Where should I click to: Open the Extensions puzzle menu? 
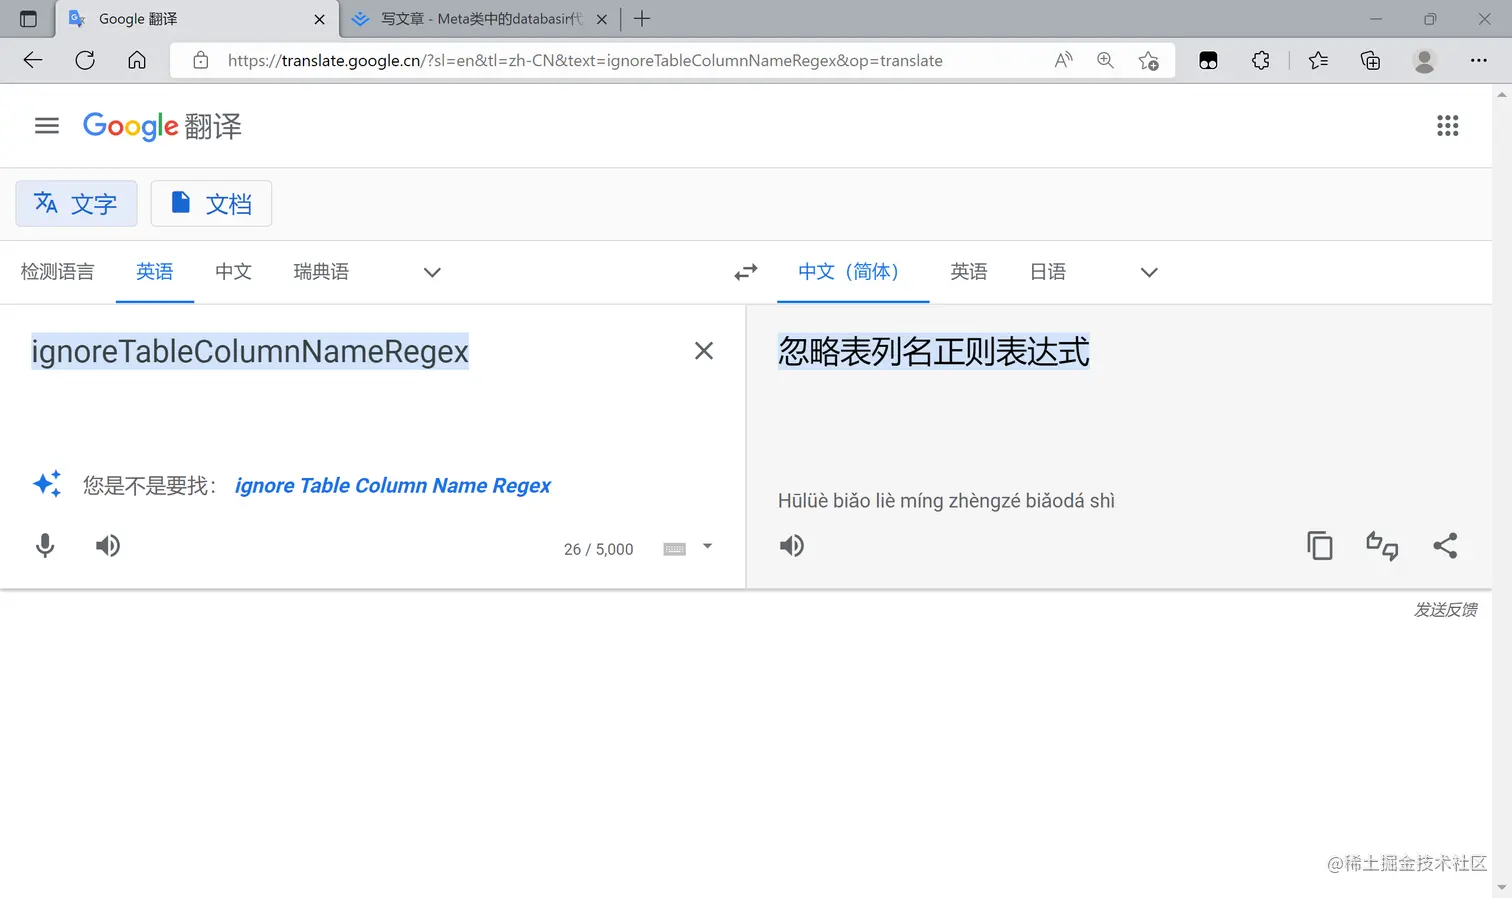pos(1261,60)
